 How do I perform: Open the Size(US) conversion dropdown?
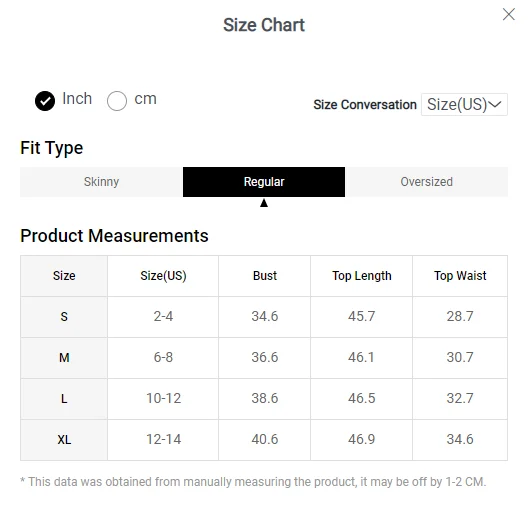pyautogui.click(x=464, y=104)
